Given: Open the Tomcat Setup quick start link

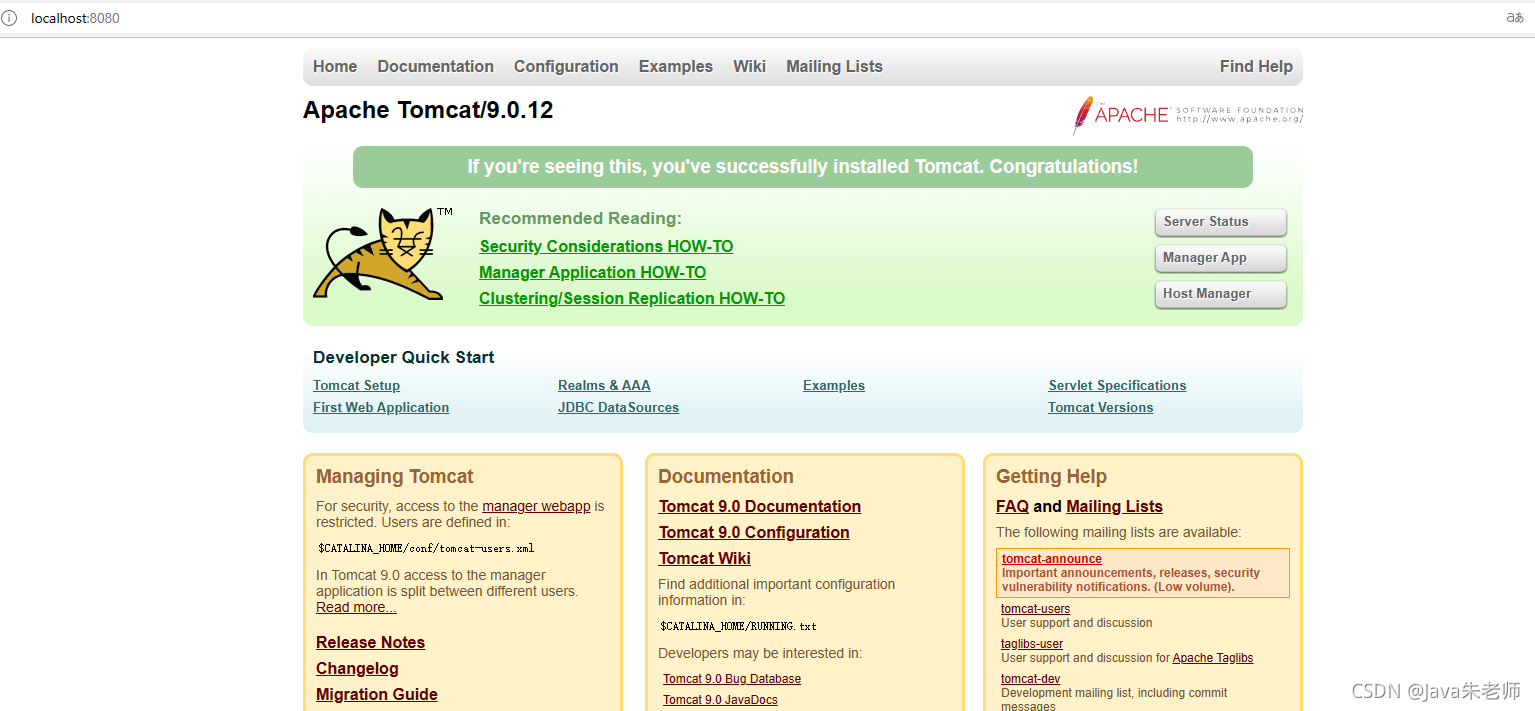Looking at the screenshot, I should [356, 385].
